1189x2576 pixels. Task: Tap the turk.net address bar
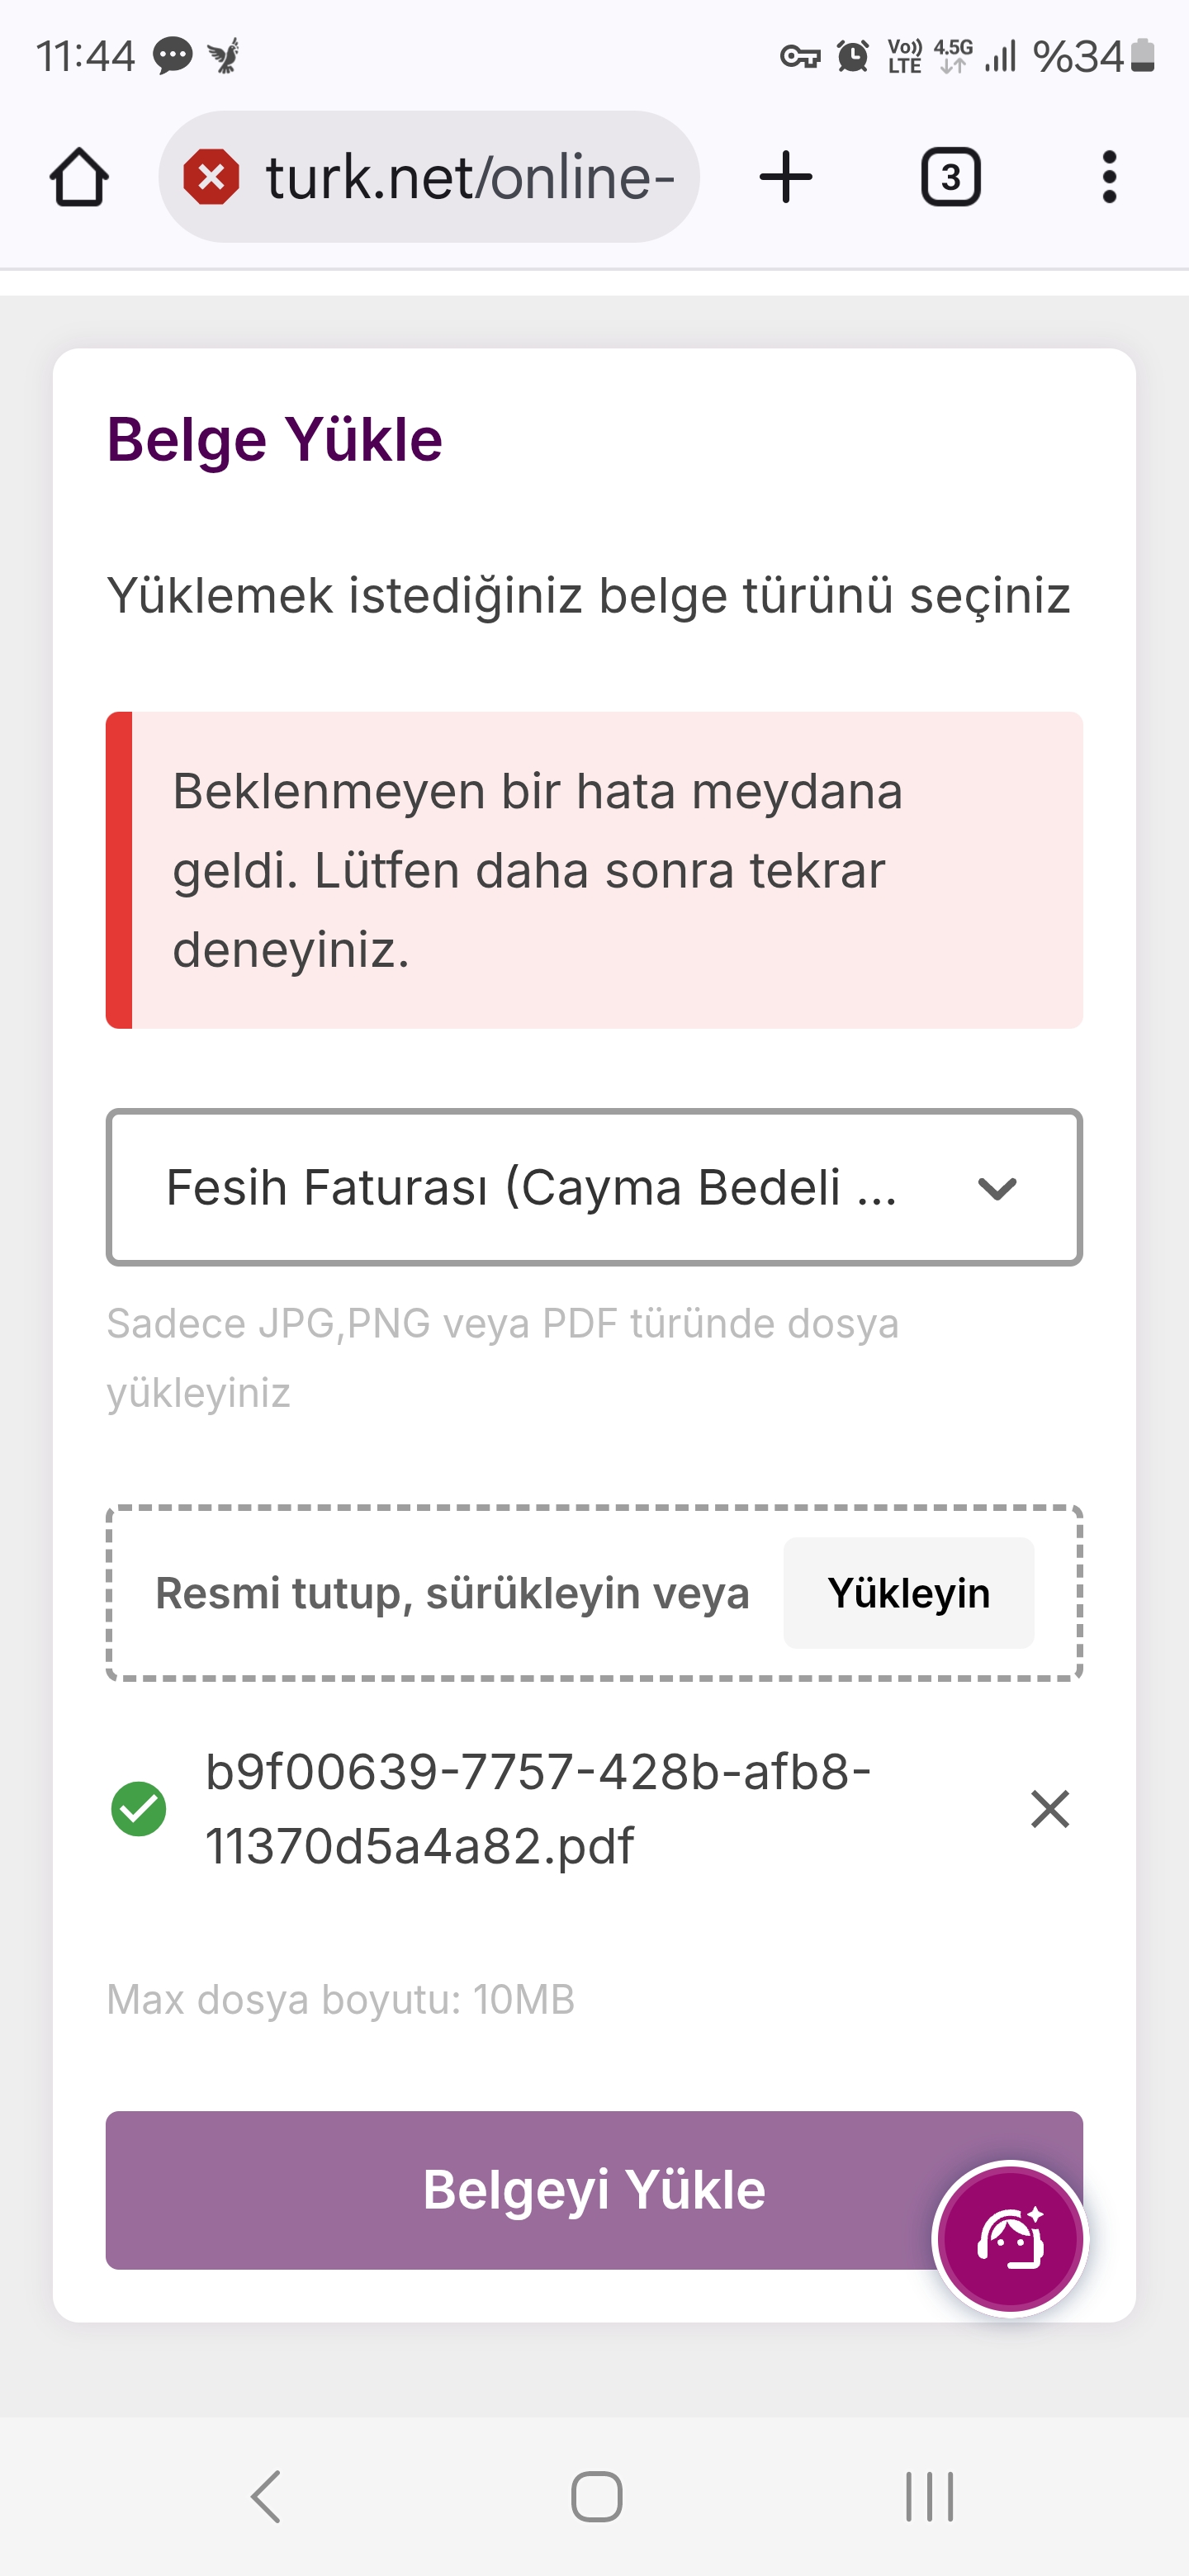pyautogui.click(x=470, y=178)
